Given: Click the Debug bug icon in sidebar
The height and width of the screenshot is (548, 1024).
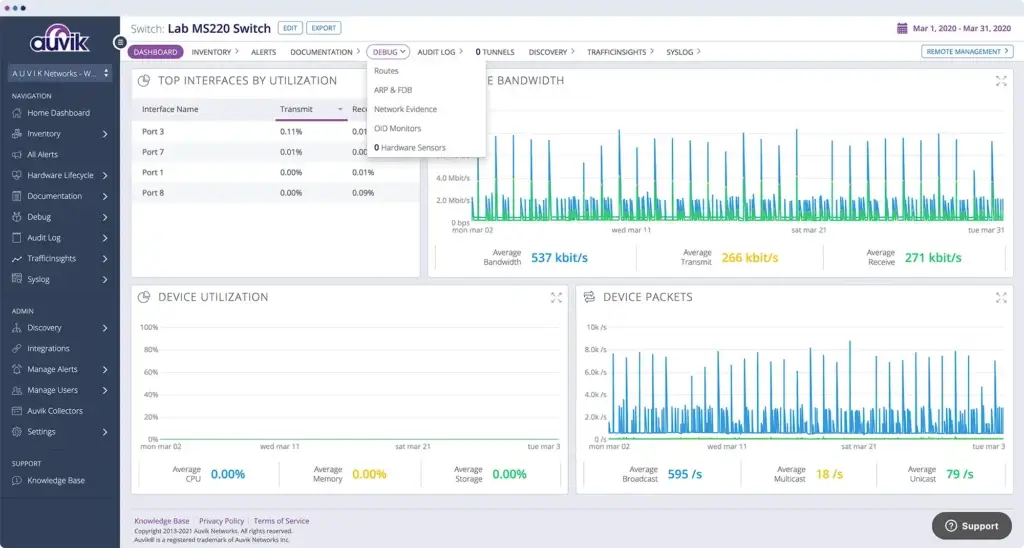Looking at the screenshot, I should click(x=16, y=217).
